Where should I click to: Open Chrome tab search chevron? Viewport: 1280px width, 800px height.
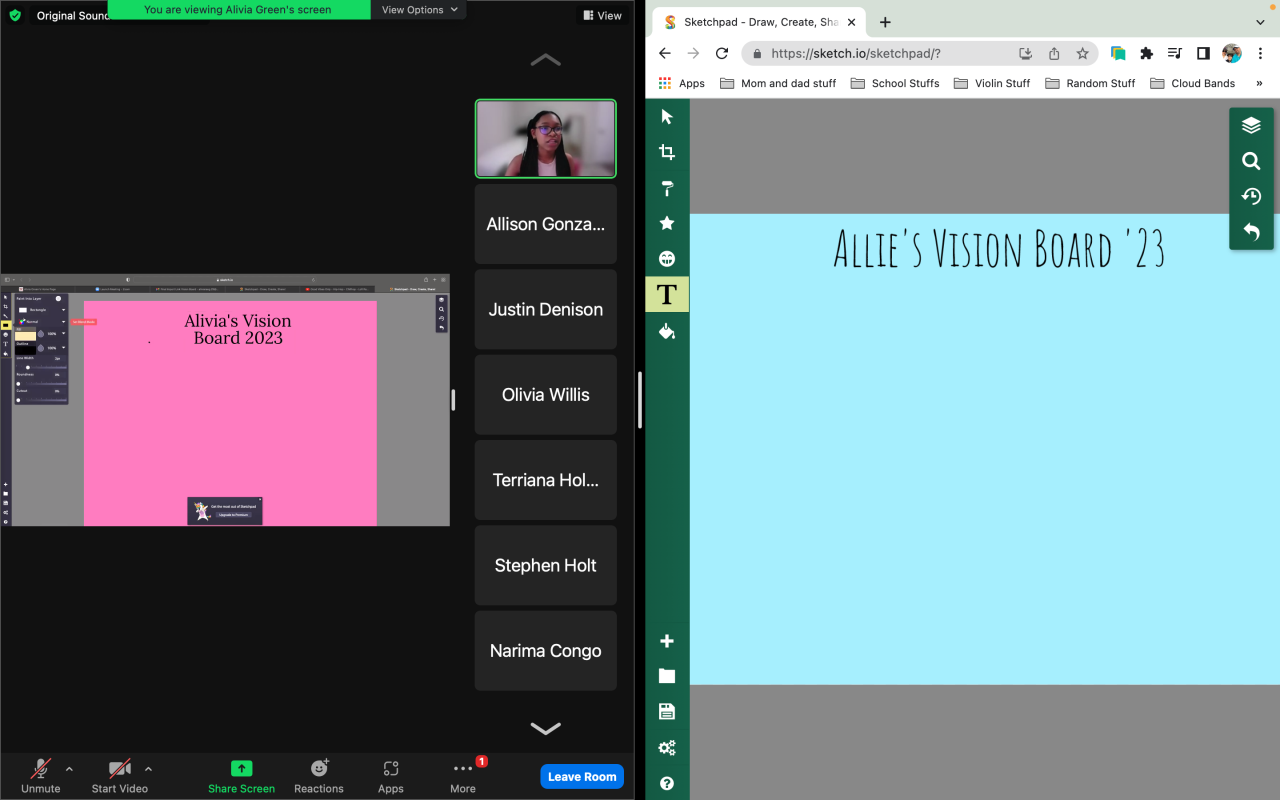coord(1259,22)
